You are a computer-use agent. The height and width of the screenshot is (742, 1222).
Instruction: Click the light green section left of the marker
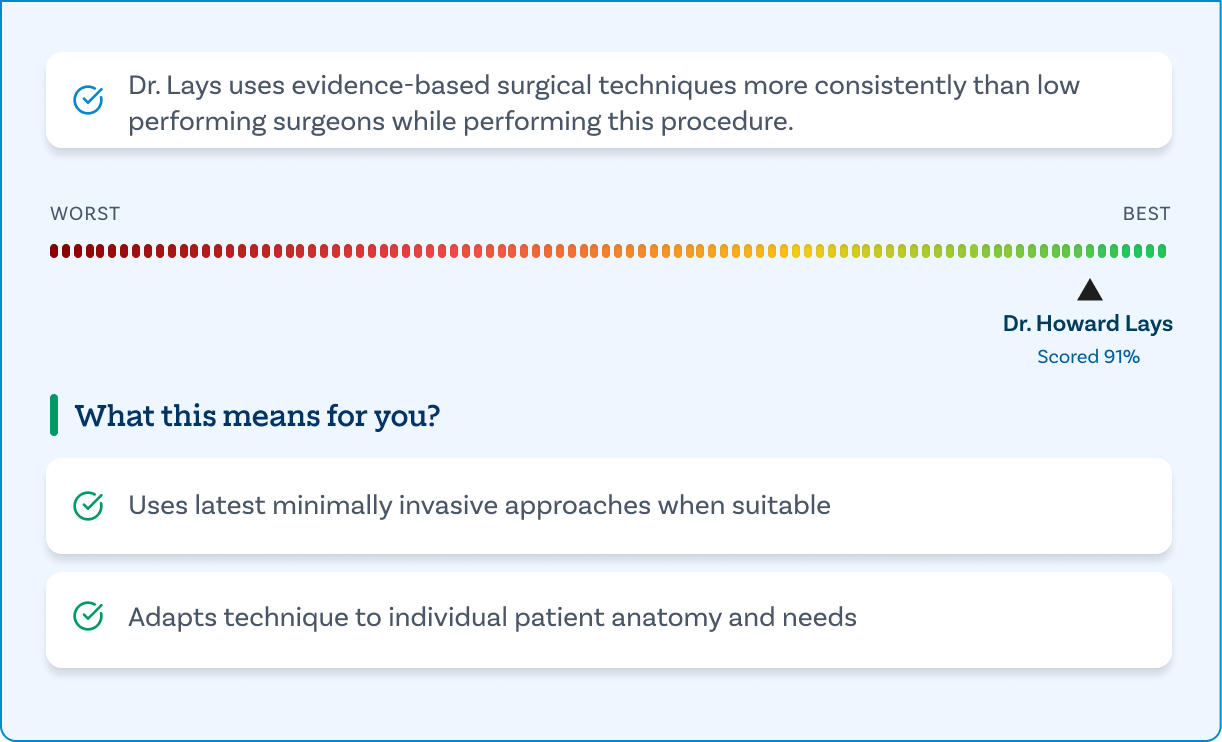(1000, 251)
